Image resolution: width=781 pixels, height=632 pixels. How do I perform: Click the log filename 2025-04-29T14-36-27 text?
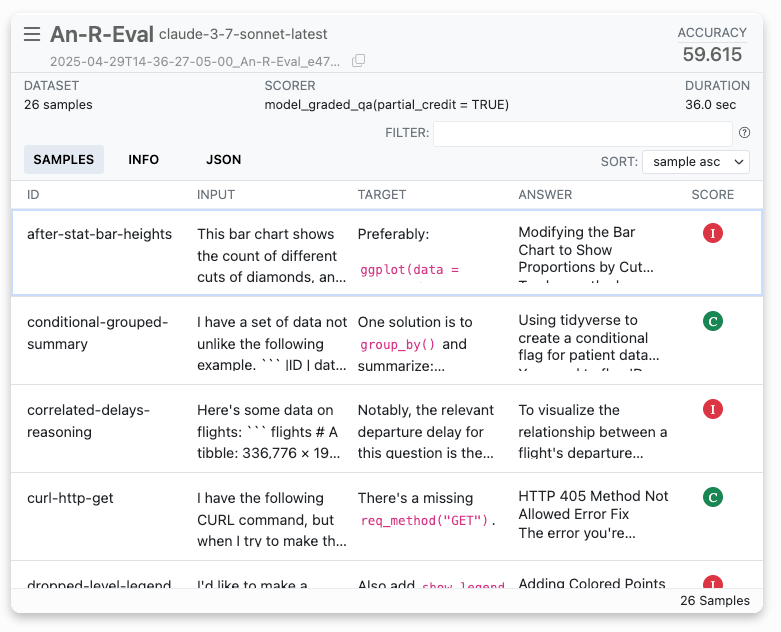click(x=195, y=61)
